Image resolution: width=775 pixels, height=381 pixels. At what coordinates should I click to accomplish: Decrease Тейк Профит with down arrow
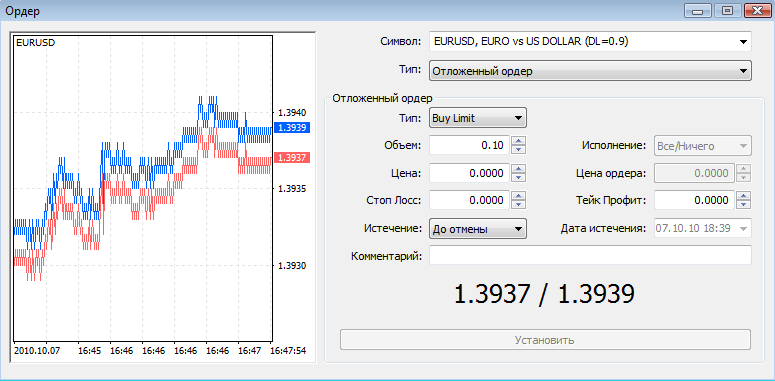click(743, 205)
